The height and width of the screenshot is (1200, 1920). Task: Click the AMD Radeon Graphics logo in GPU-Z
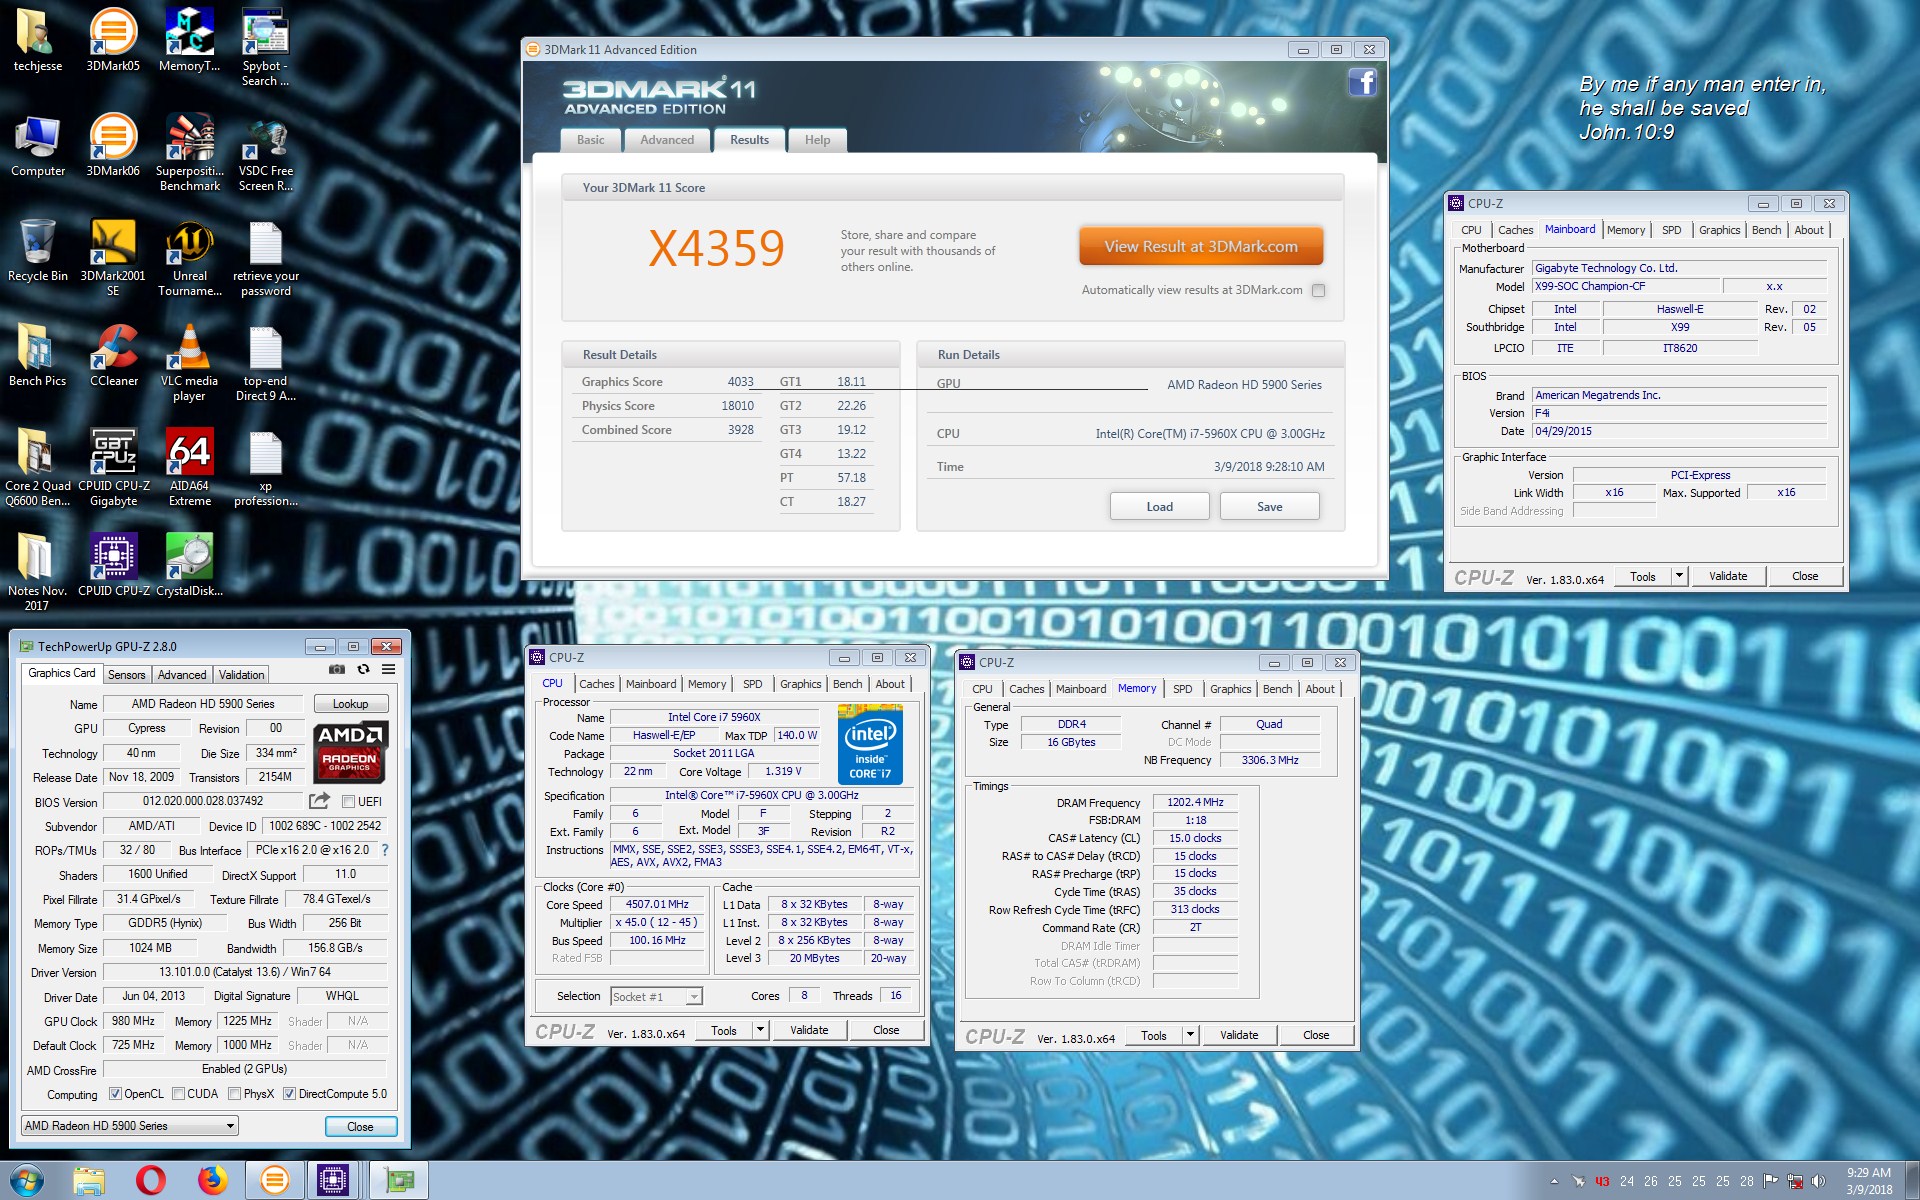(349, 750)
